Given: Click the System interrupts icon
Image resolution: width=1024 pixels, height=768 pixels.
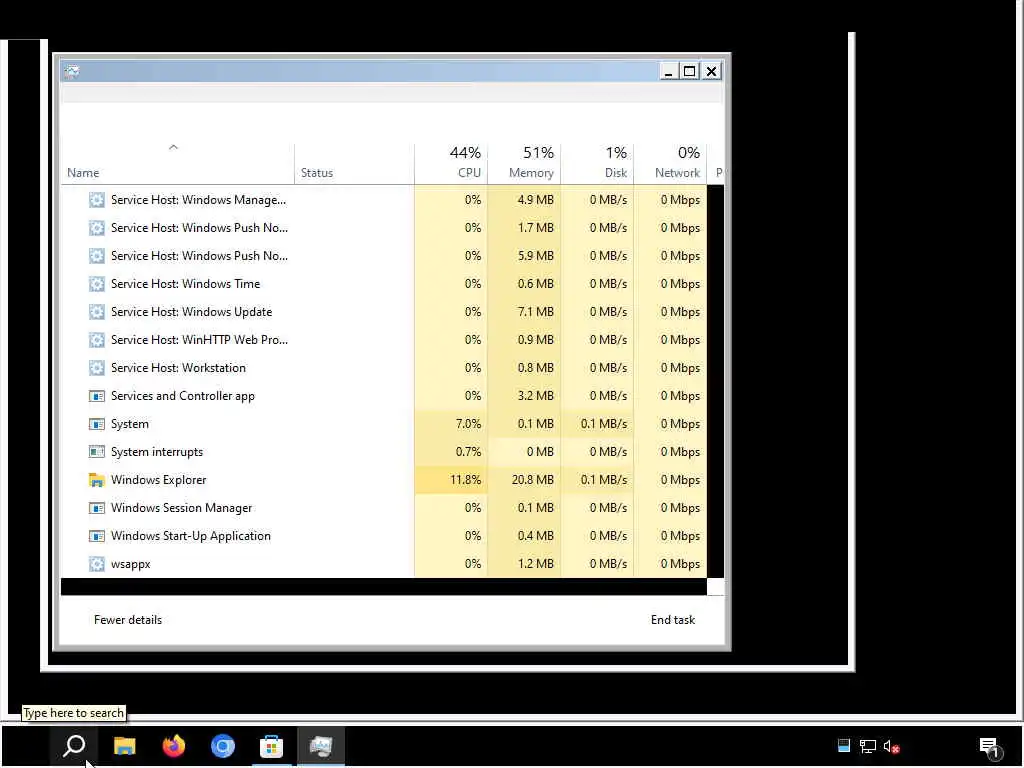Looking at the screenshot, I should [x=97, y=452].
